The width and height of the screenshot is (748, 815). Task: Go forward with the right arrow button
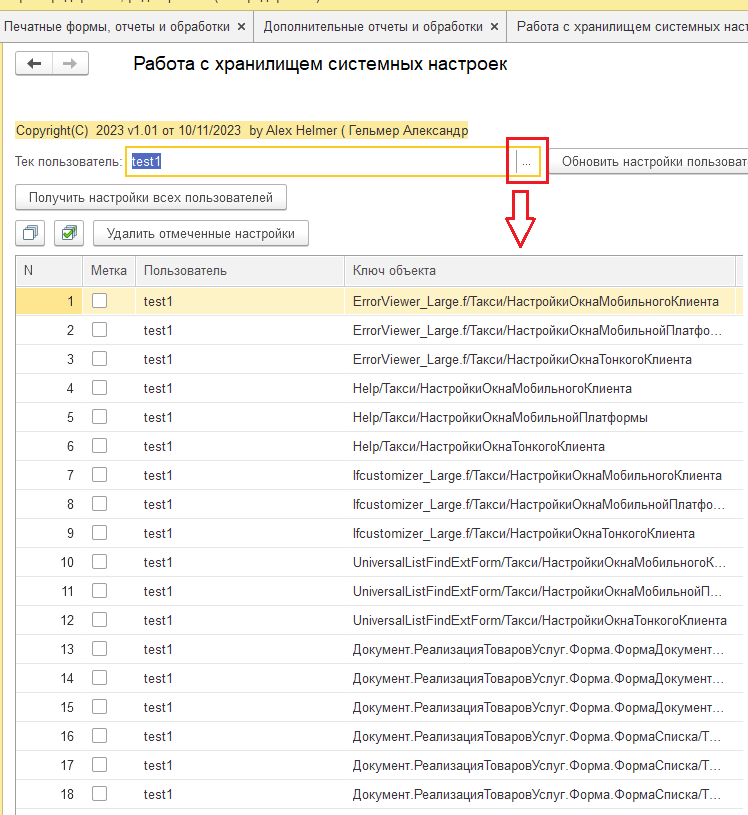(70, 63)
